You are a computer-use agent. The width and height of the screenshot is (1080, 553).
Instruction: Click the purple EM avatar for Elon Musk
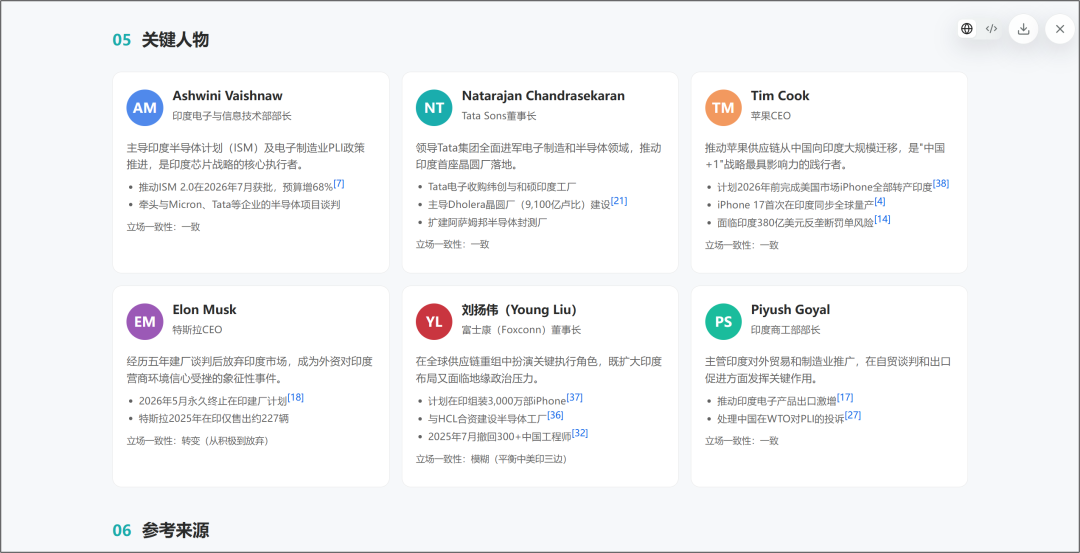145,322
